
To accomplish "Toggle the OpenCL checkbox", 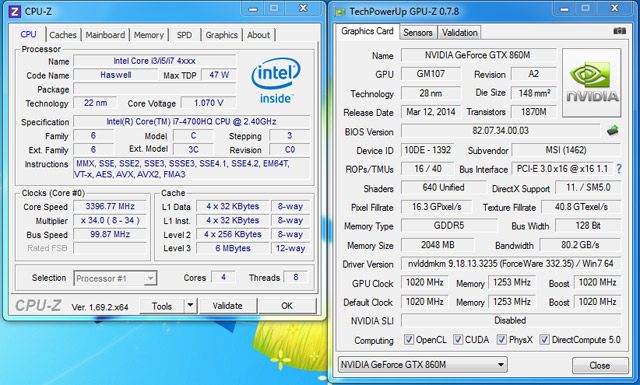I will click(x=409, y=339).
